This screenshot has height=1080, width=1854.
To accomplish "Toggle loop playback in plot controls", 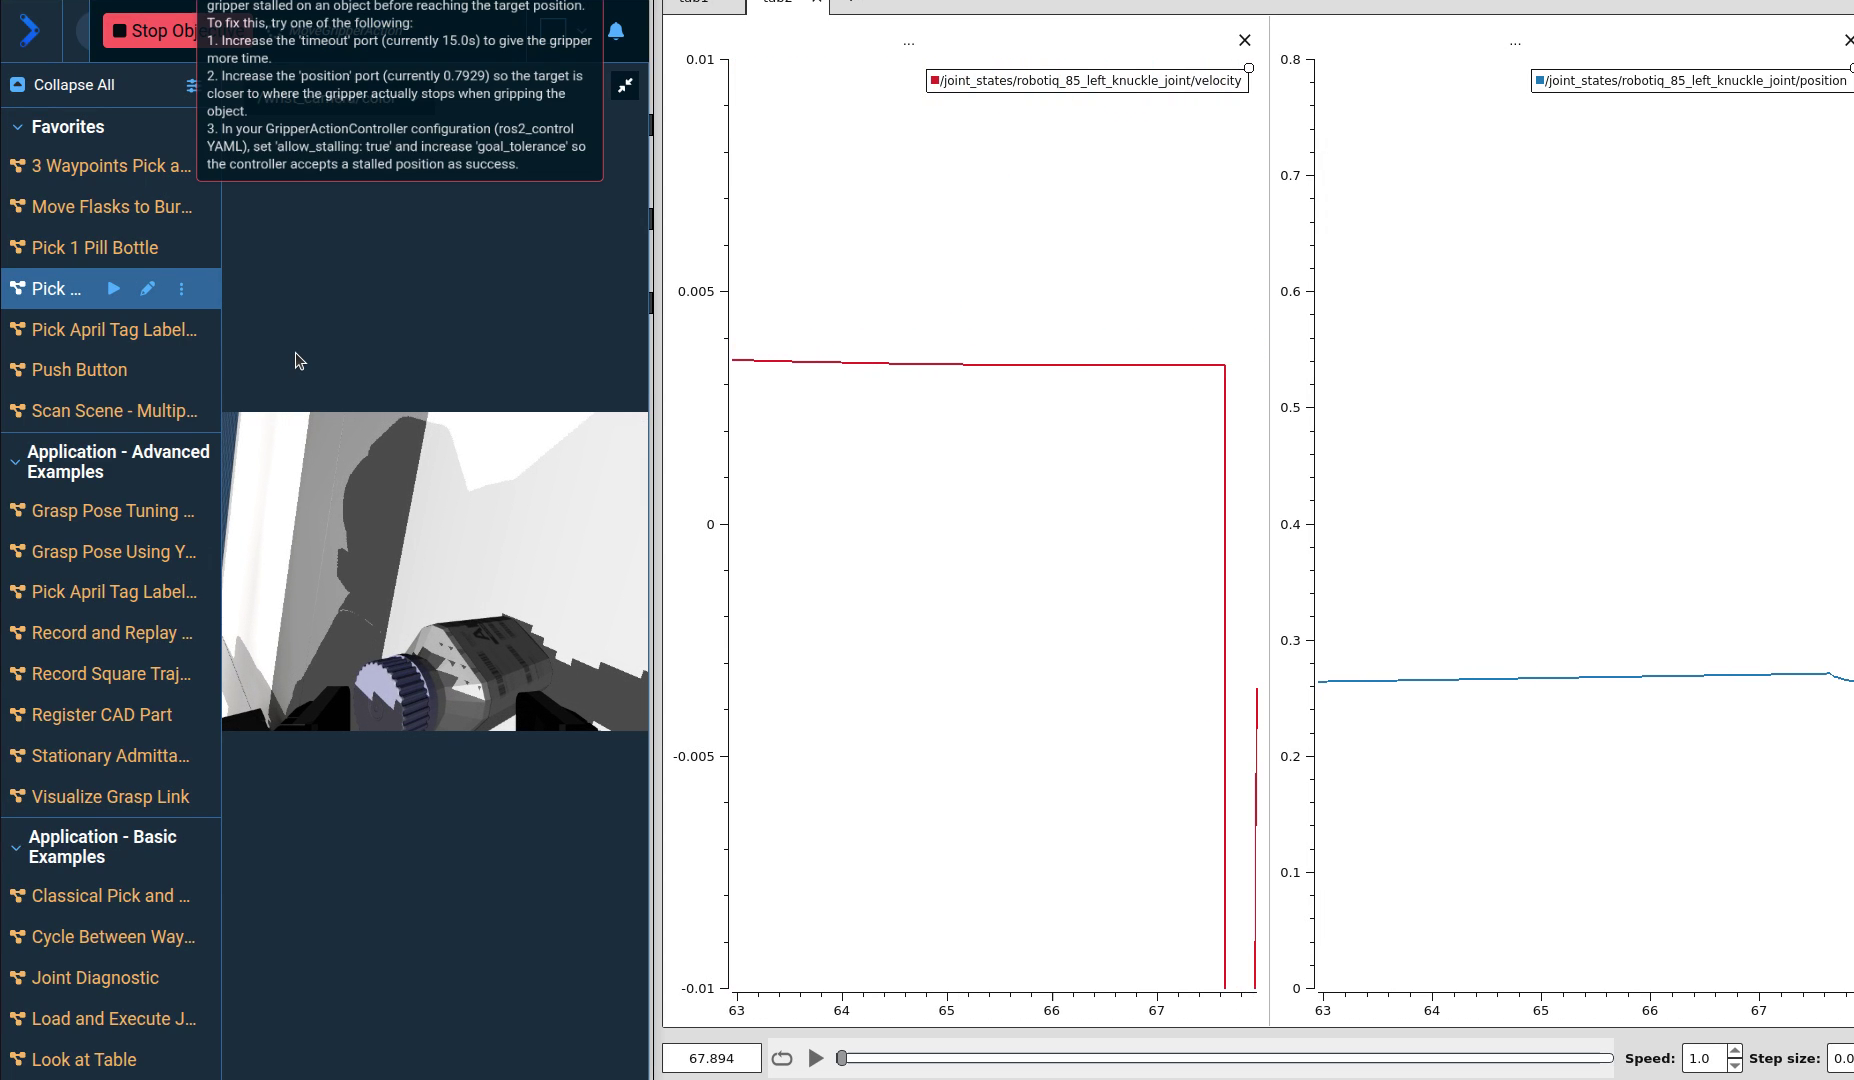I will pyautogui.click(x=782, y=1058).
